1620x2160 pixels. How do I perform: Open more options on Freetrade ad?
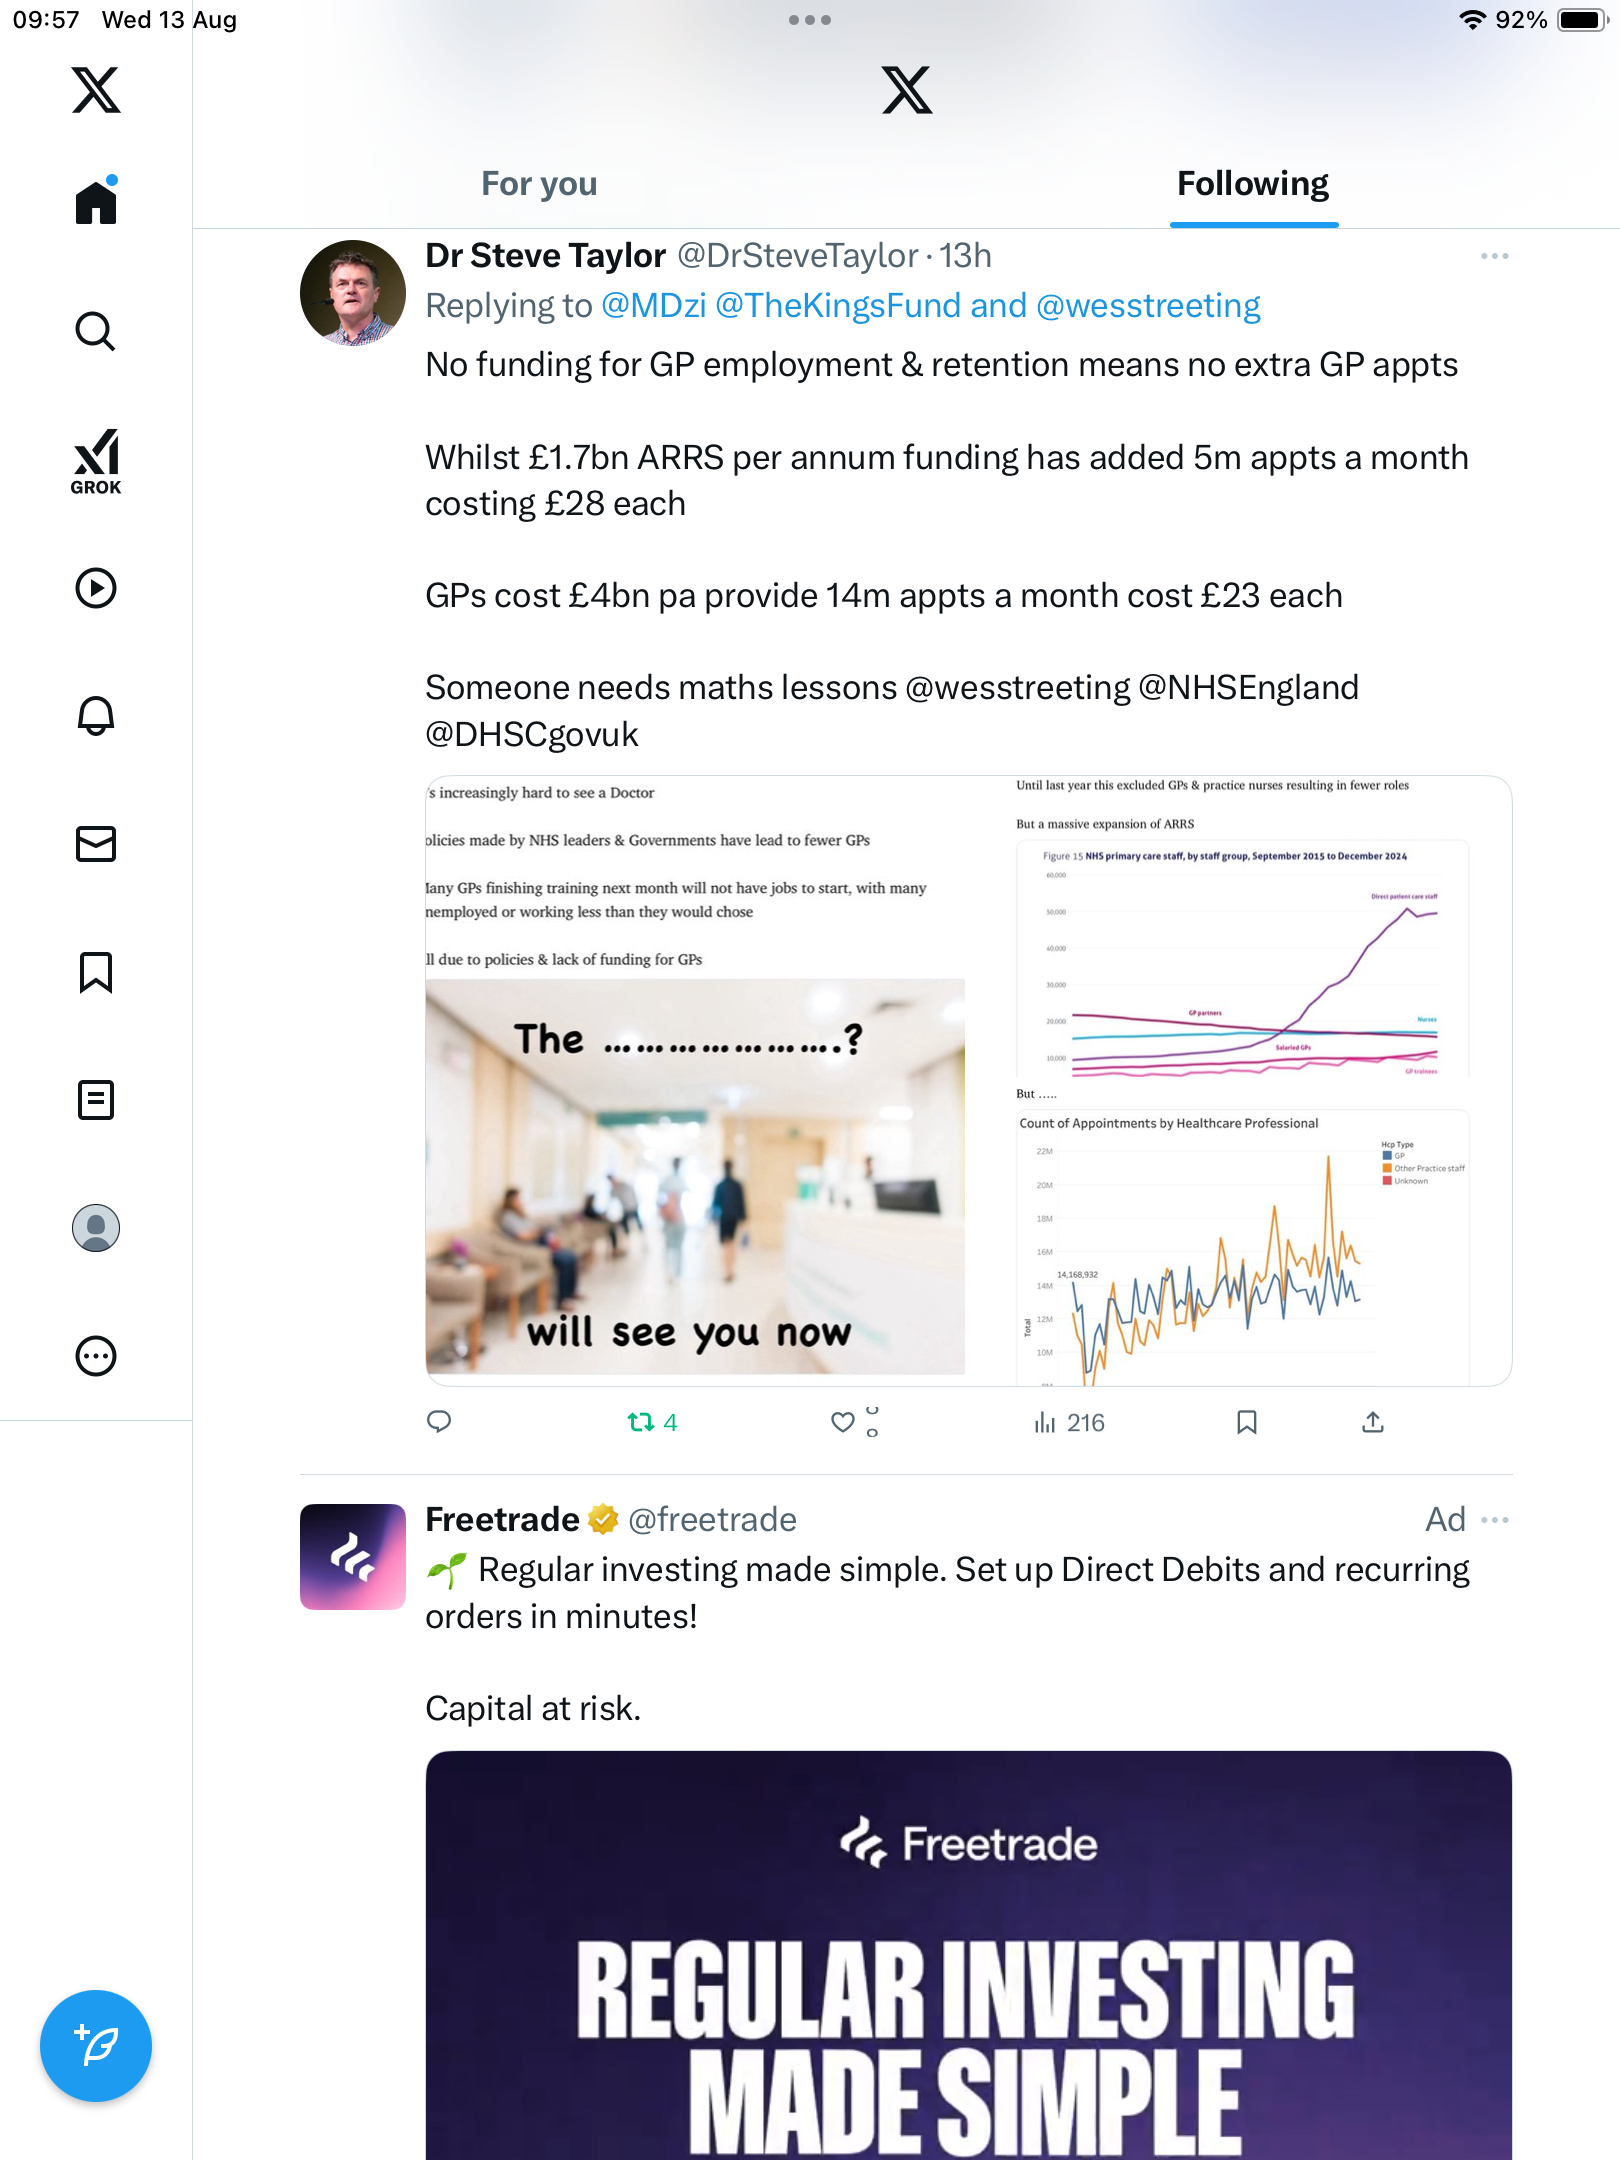[x=1494, y=1520]
